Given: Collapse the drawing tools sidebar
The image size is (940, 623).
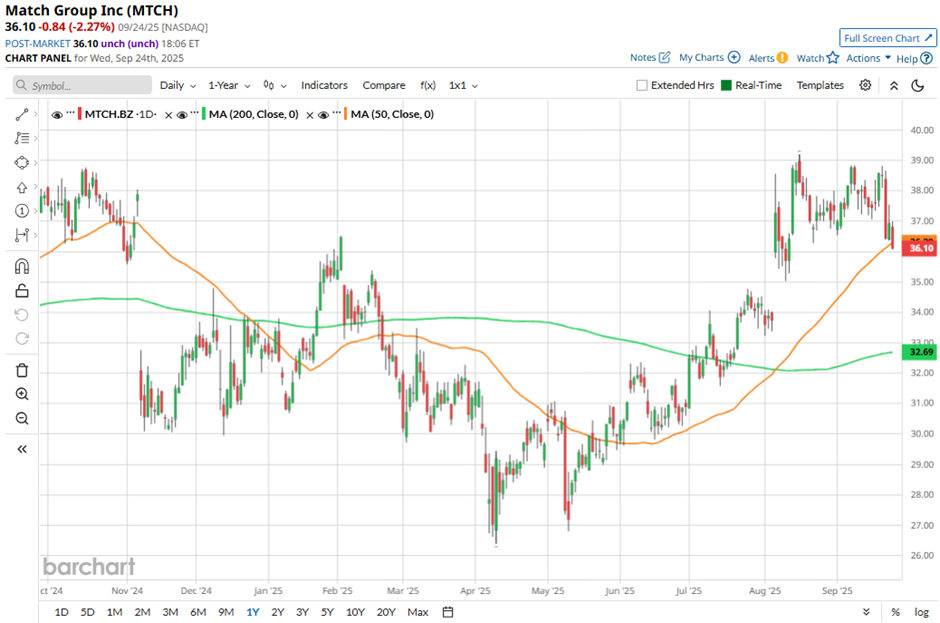Looking at the screenshot, I should point(22,449).
